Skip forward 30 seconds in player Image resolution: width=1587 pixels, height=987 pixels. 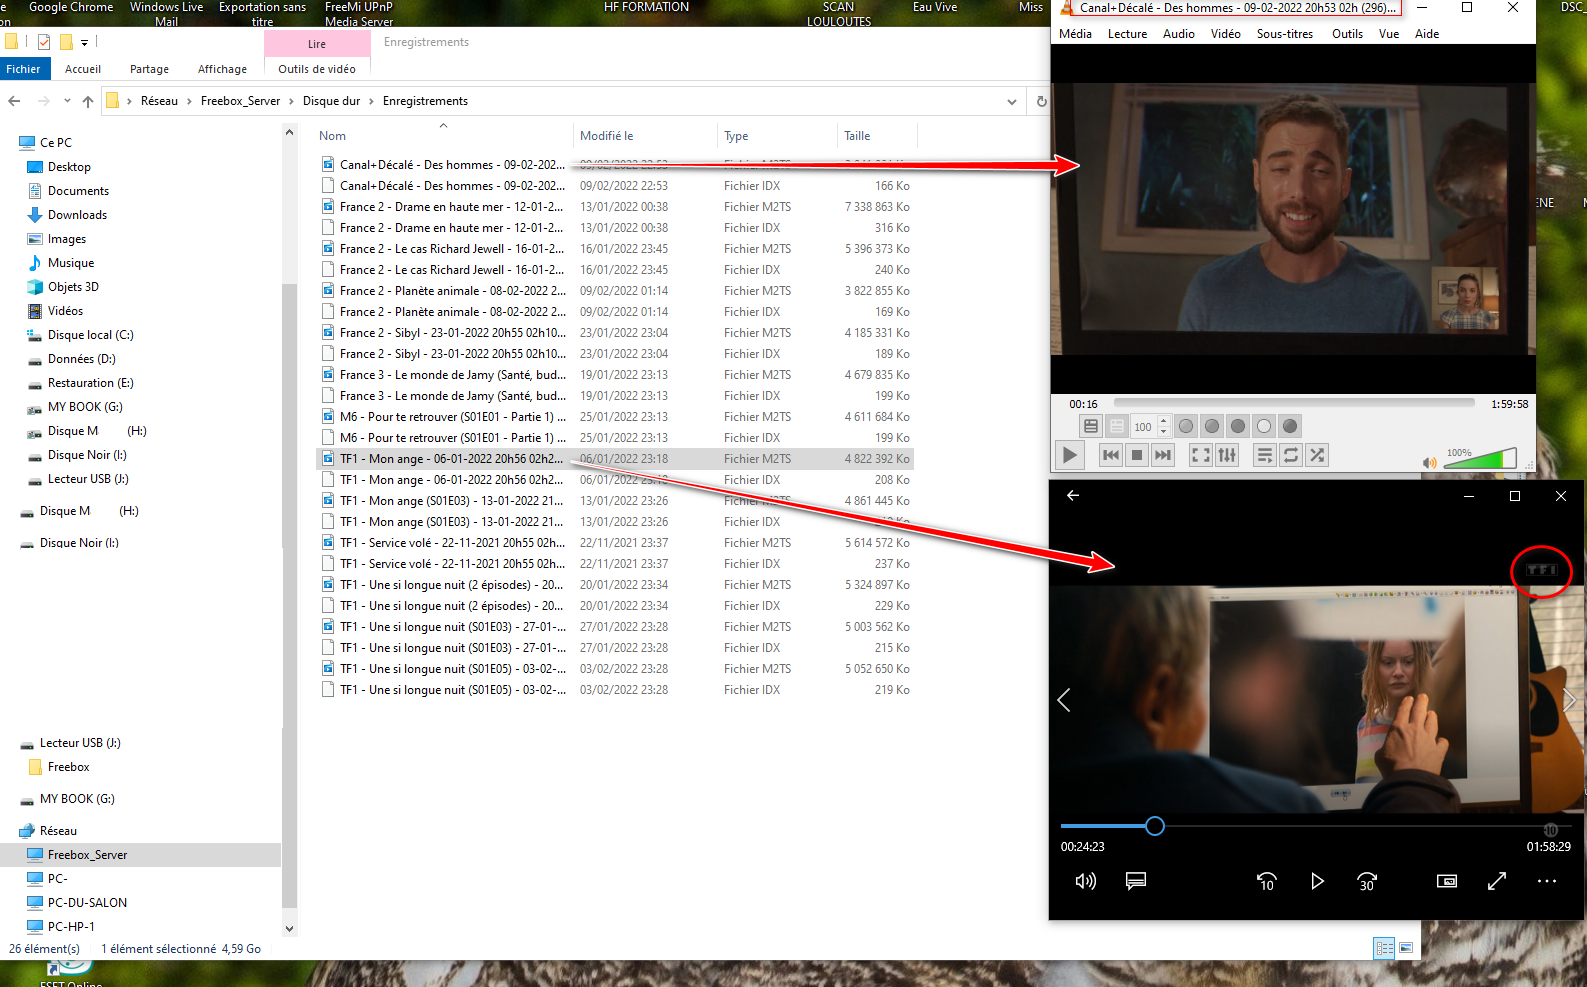point(1367,881)
